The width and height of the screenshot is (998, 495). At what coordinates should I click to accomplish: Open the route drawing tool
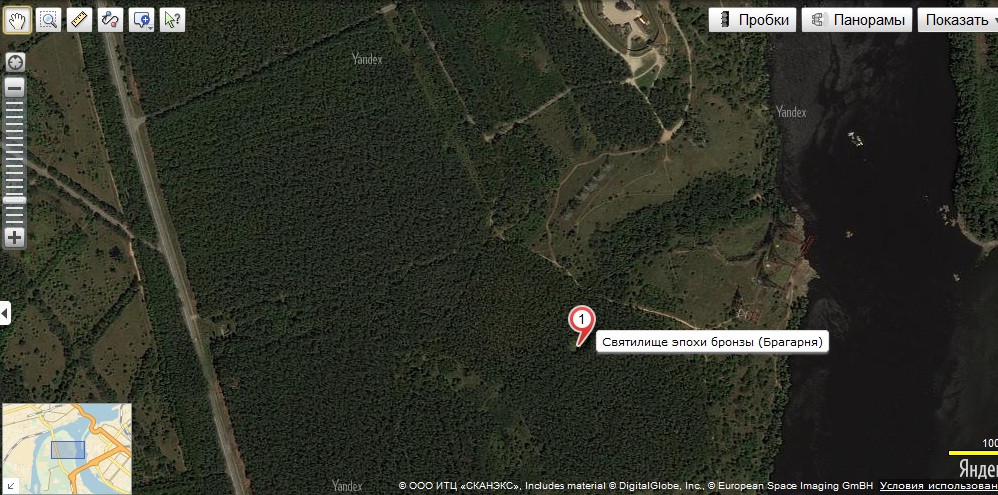(111, 20)
